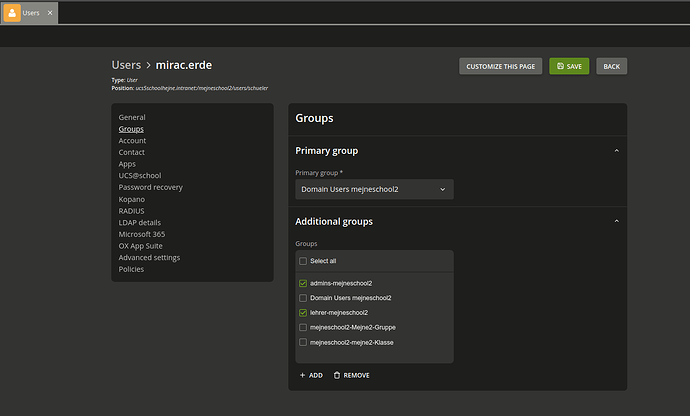
Task: Open the Policies section
Action: click(x=131, y=269)
